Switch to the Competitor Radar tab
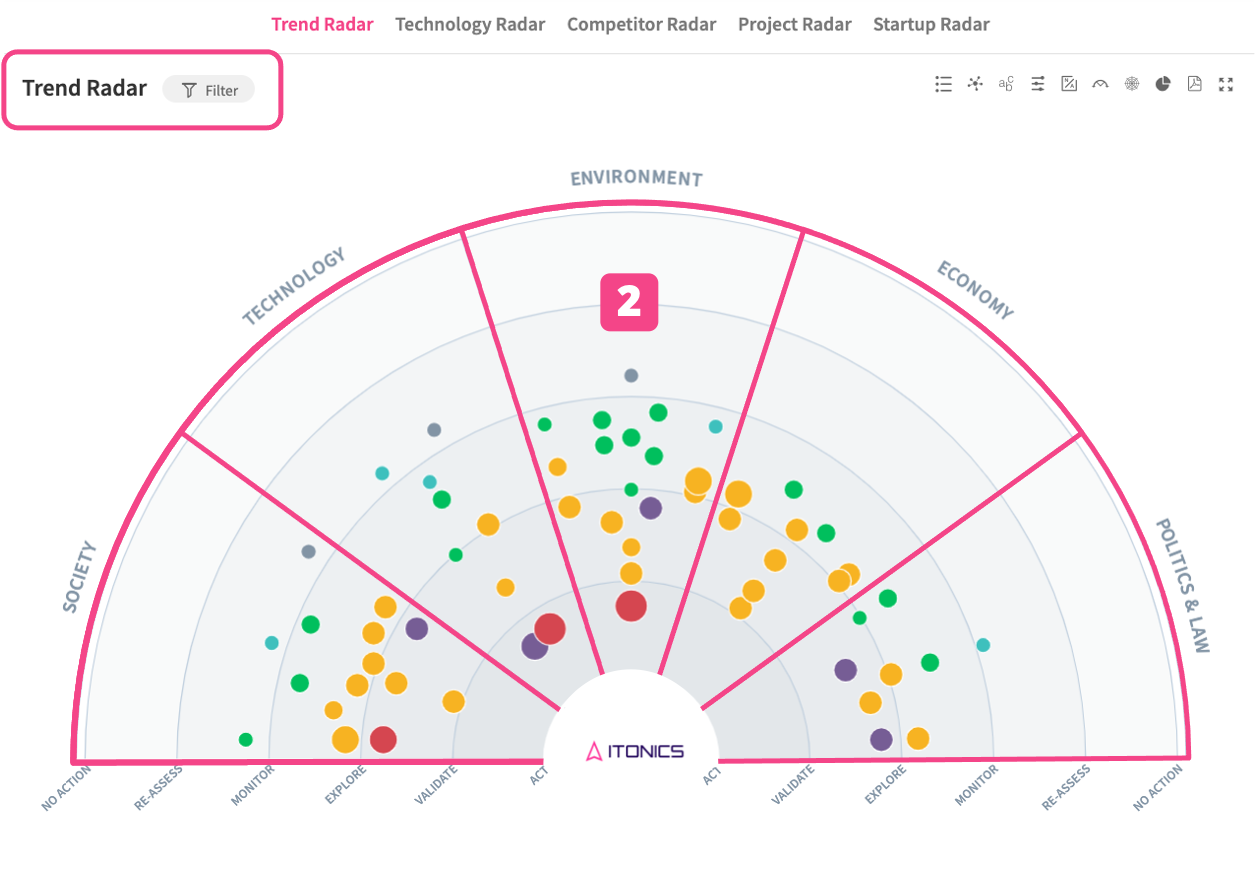Screen dimensions: 1256x870 coord(641,25)
